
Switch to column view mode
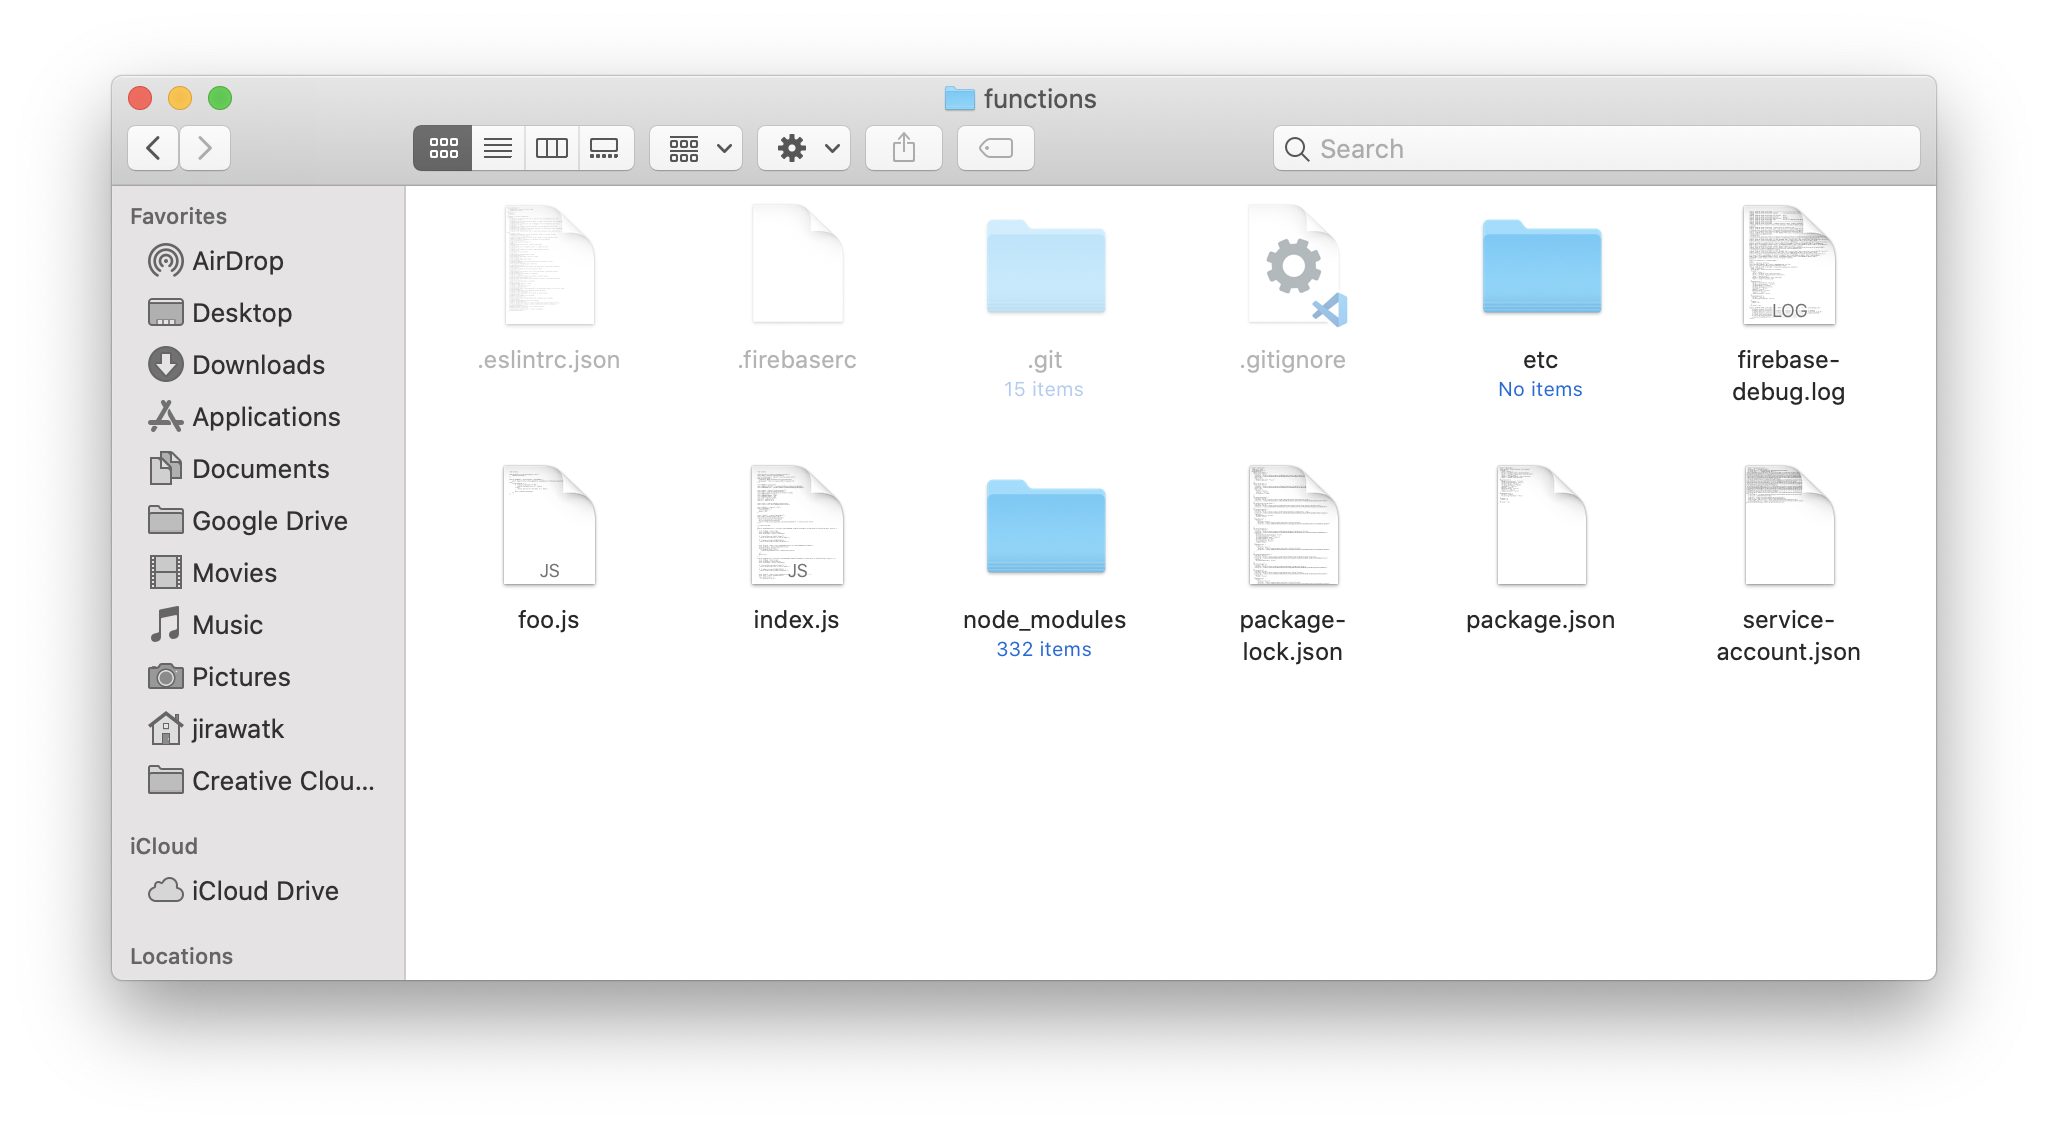click(551, 149)
